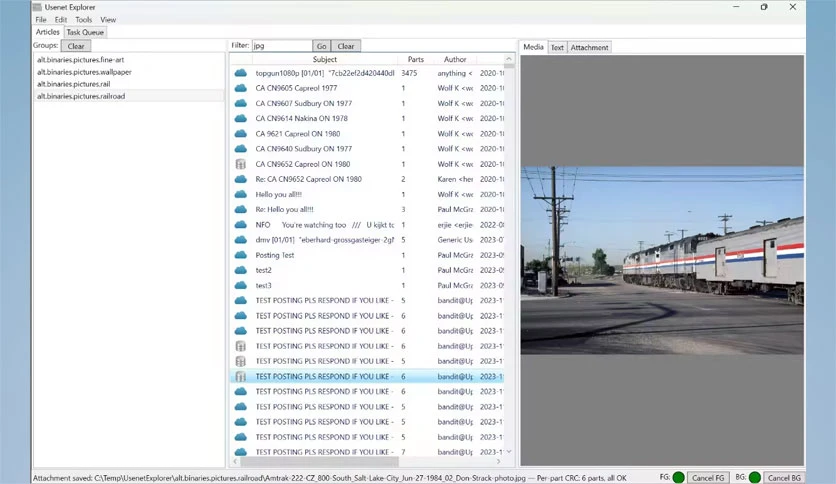
Task: Click cloud icon beside Hello you all!!! by Wolf K
Action: coord(241,195)
